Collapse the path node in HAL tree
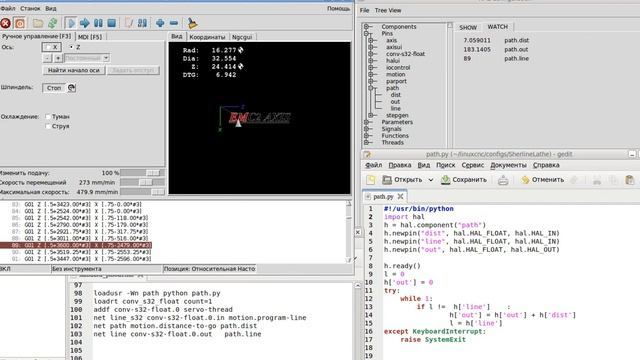Image resolution: width=640 pixels, height=360 pixels. [x=371, y=88]
